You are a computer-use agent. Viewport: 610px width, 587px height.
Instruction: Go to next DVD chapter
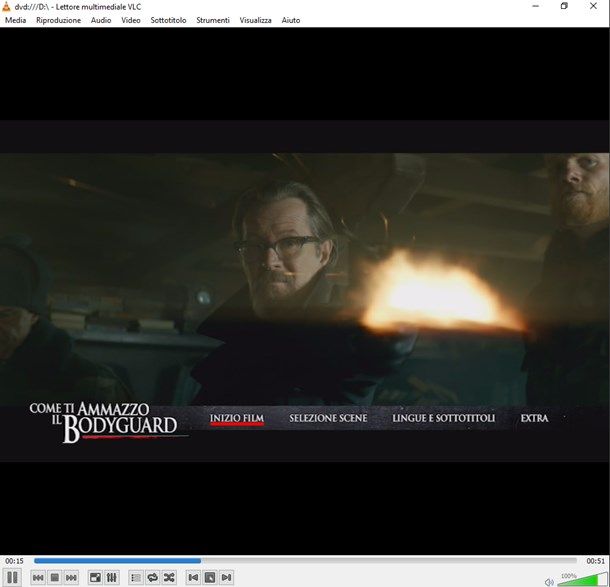pyautogui.click(x=226, y=578)
